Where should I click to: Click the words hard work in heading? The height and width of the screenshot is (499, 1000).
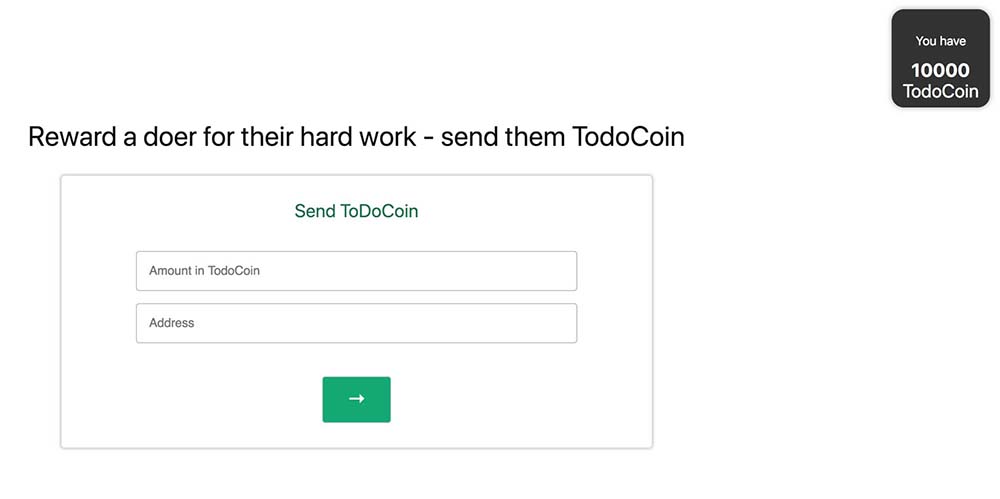tap(352, 137)
